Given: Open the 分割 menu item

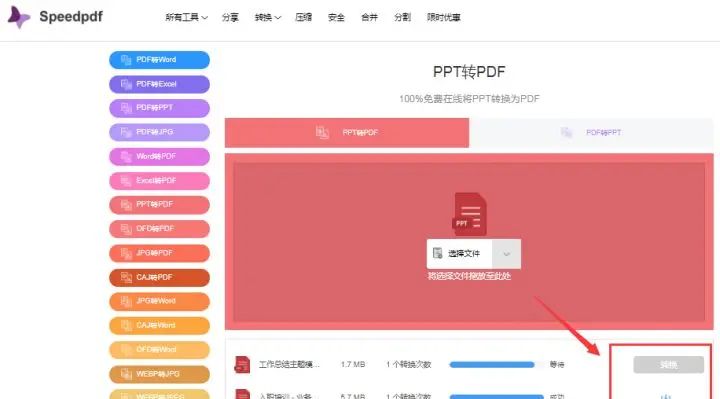Looking at the screenshot, I should 402,17.
